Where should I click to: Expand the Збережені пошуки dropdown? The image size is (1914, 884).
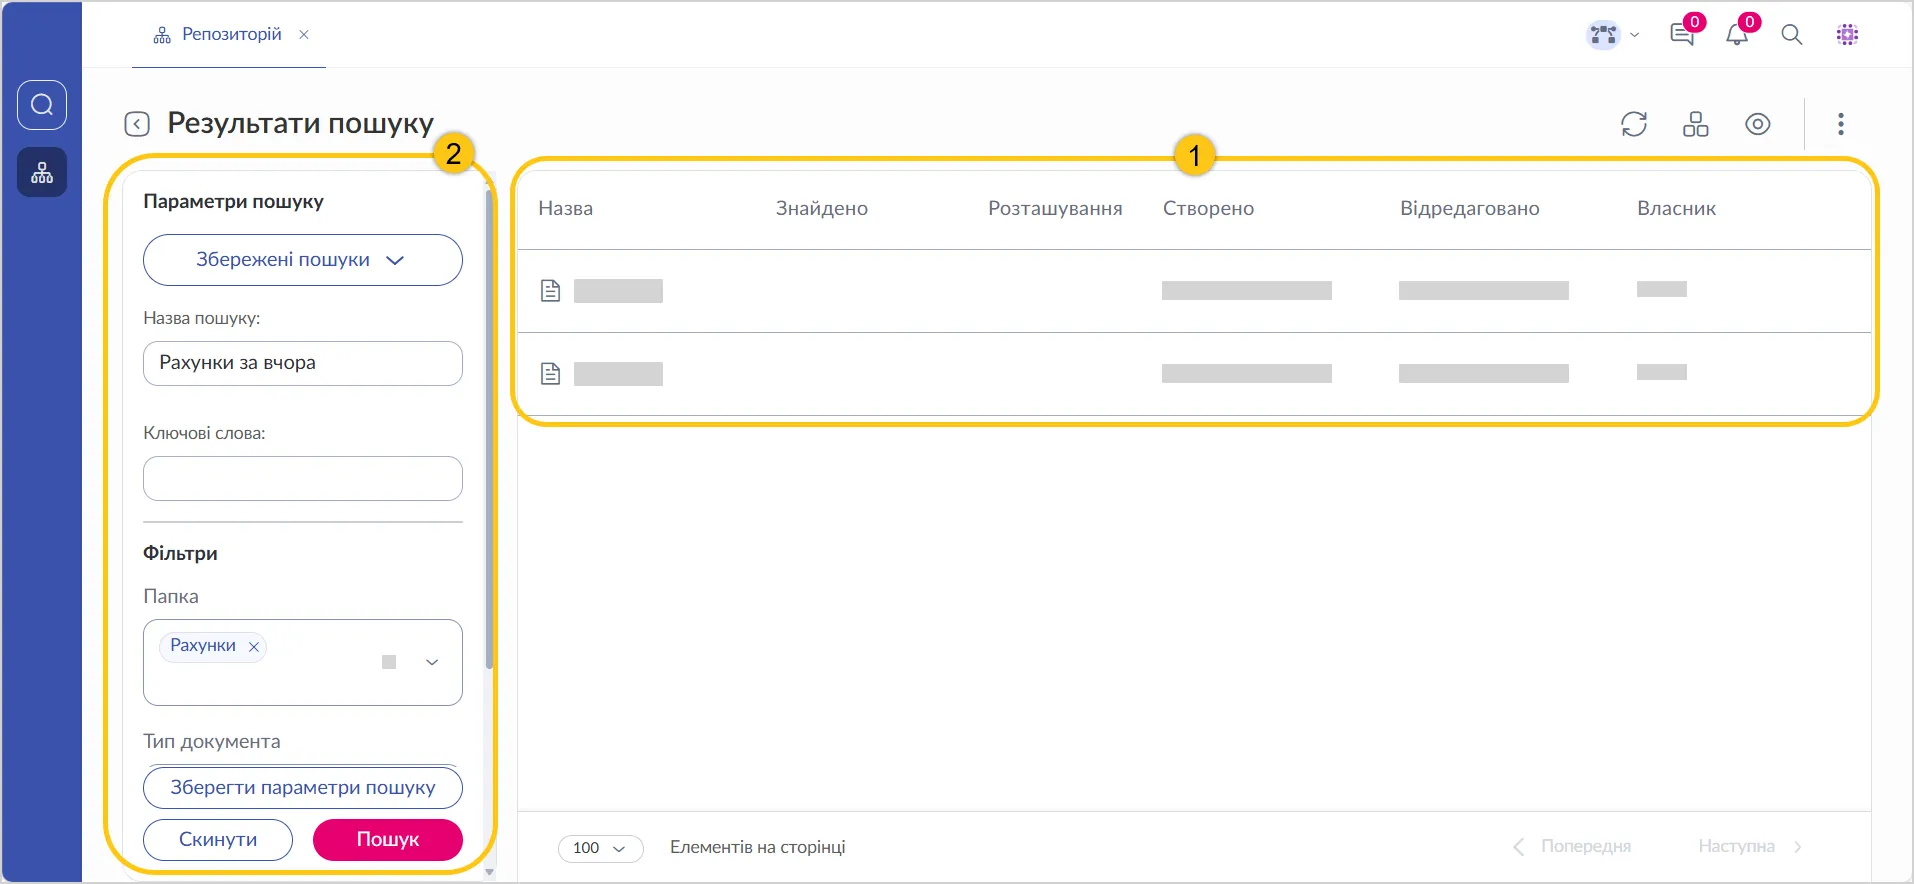302,260
